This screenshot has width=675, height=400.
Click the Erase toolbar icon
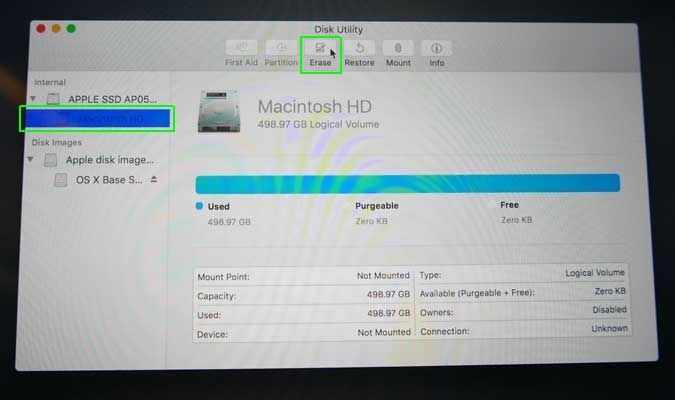click(320, 48)
